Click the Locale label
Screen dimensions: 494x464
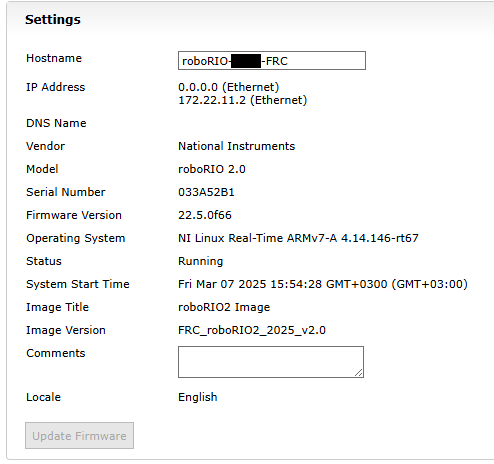tap(44, 397)
